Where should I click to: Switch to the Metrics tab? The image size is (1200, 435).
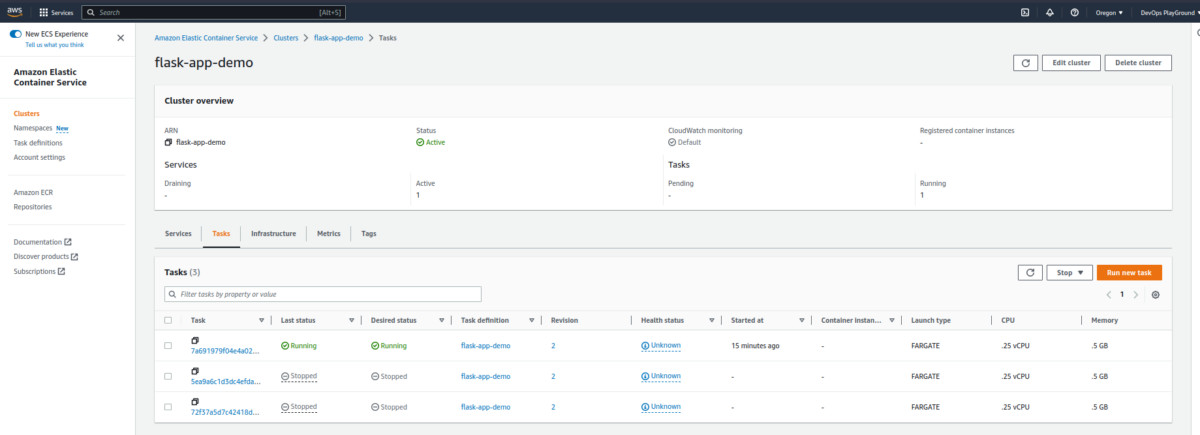(x=329, y=233)
